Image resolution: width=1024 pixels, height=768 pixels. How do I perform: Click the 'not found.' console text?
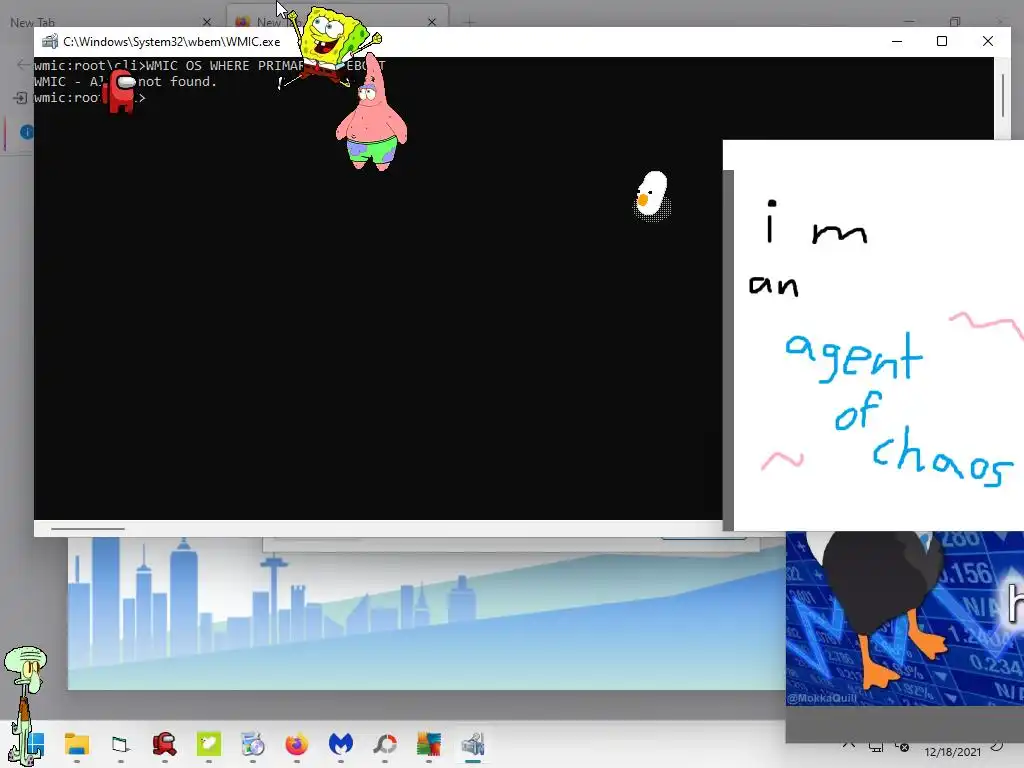point(177,82)
